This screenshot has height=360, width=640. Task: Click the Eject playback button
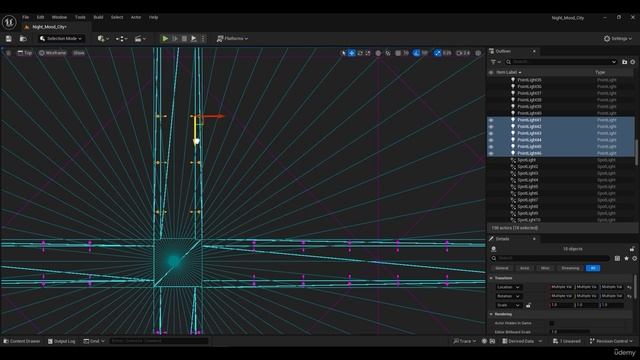click(x=194, y=39)
